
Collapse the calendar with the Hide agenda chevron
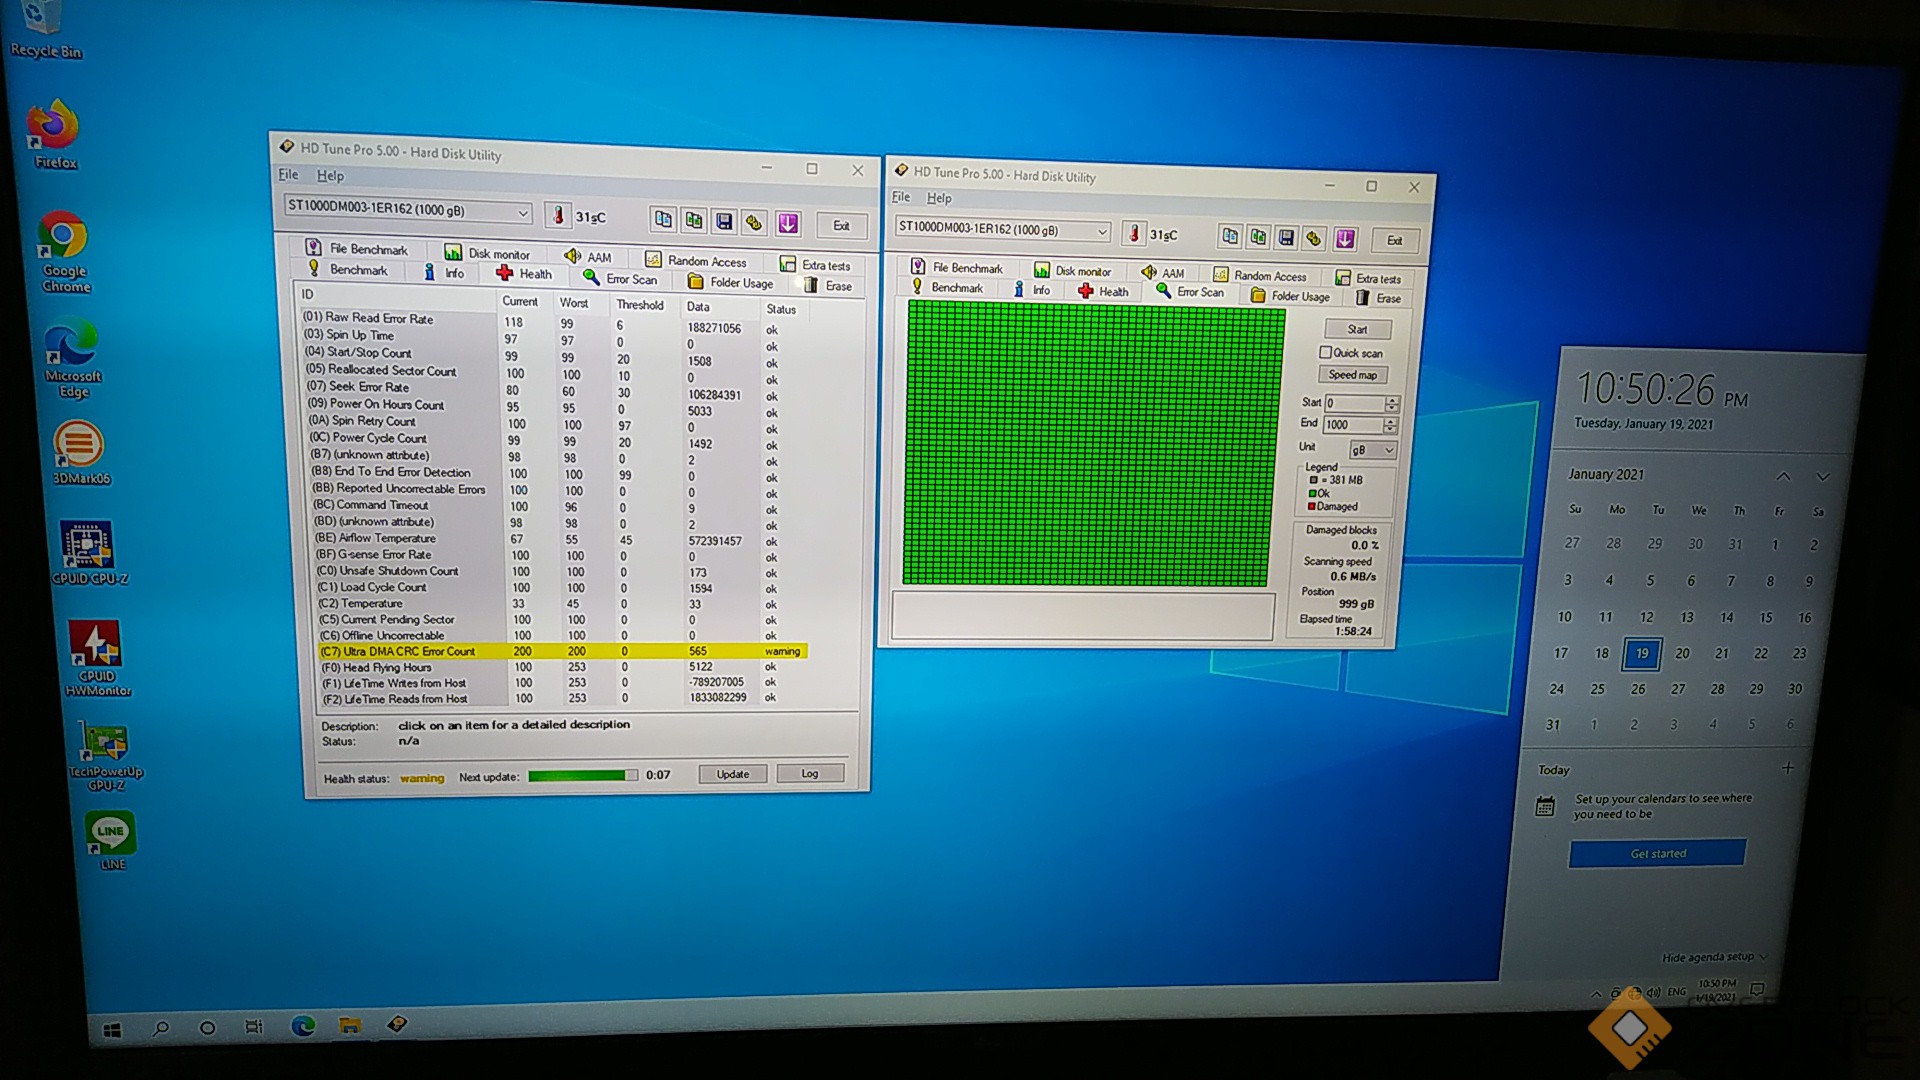click(1762, 957)
